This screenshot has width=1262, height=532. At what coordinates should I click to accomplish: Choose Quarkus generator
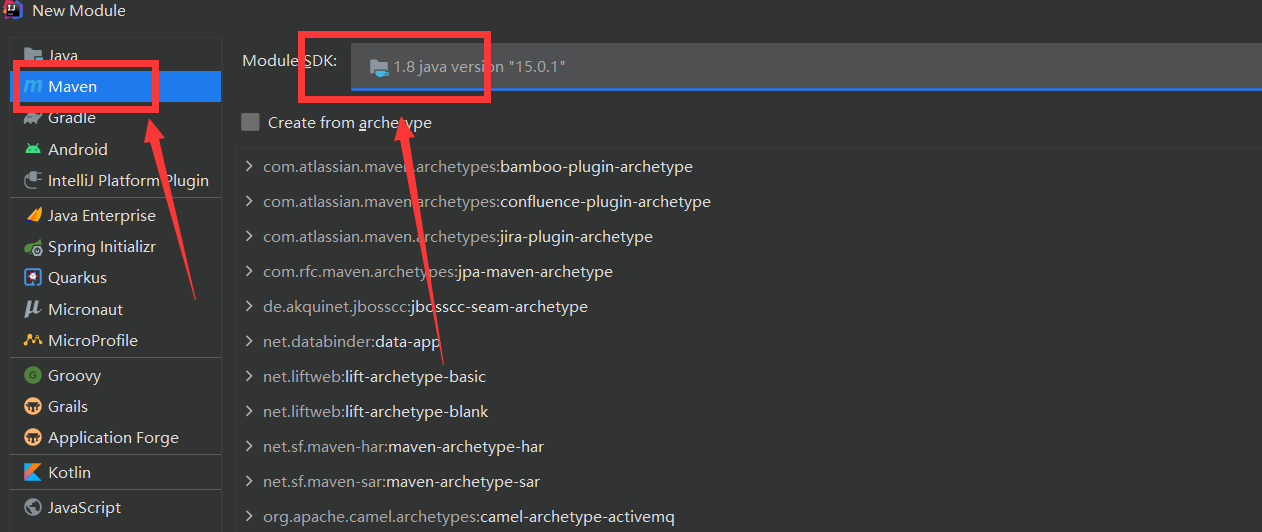click(x=116, y=277)
